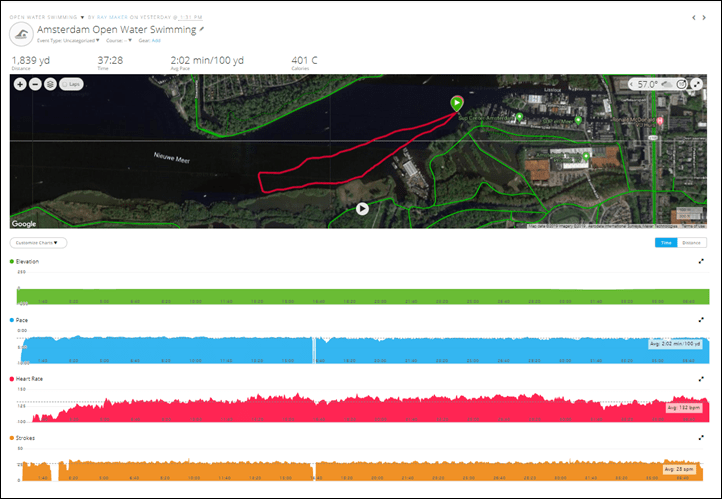Click the green start marker on map
Viewport: 722px width, 499px height.
[456, 104]
